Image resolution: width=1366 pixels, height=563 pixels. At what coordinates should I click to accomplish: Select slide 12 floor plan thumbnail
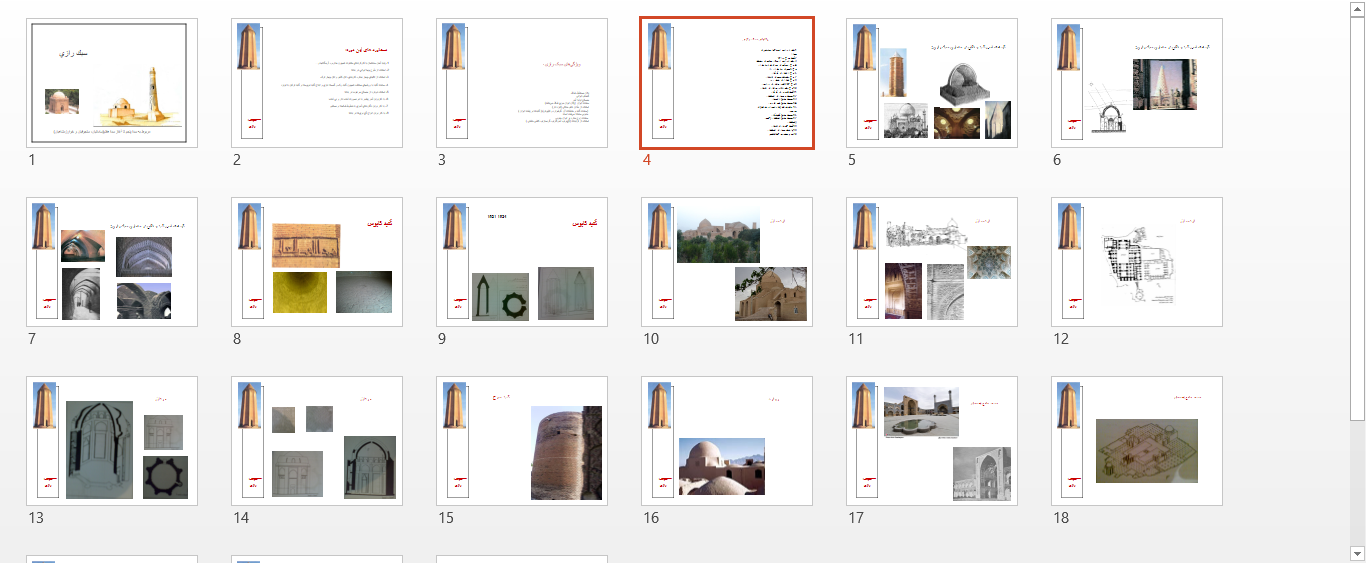click(1137, 262)
